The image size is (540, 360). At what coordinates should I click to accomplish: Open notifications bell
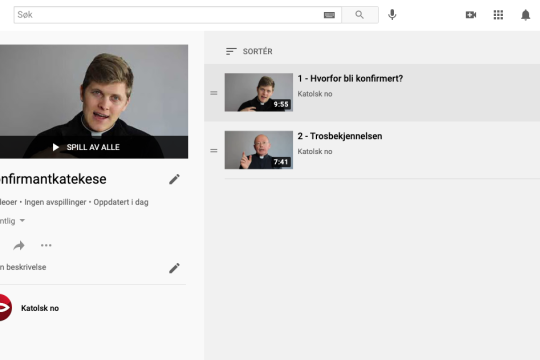tap(525, 15)
